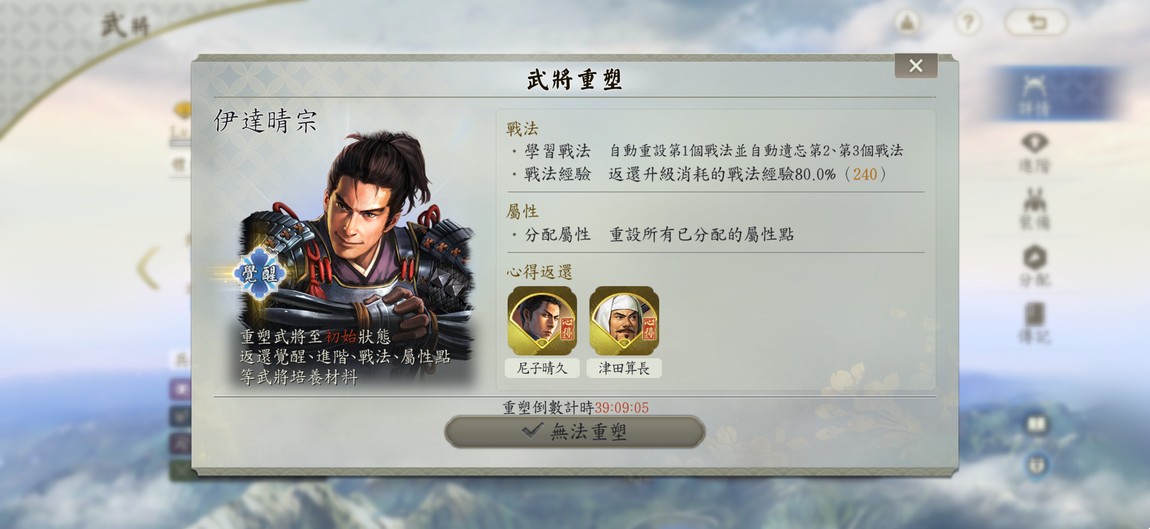The height and width of the screenshot is (529, 1150).
Task: Close the 武將重塑 dialog
Action: point(915,66)
